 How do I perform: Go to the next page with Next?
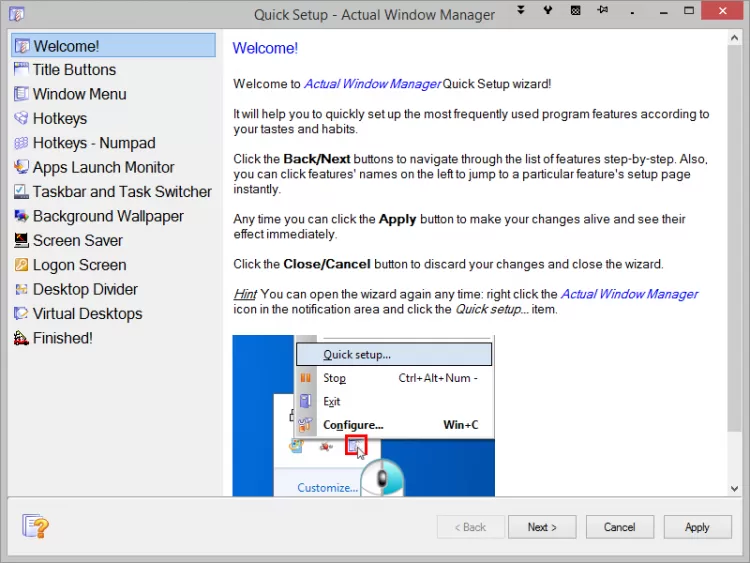coord(542,527)
